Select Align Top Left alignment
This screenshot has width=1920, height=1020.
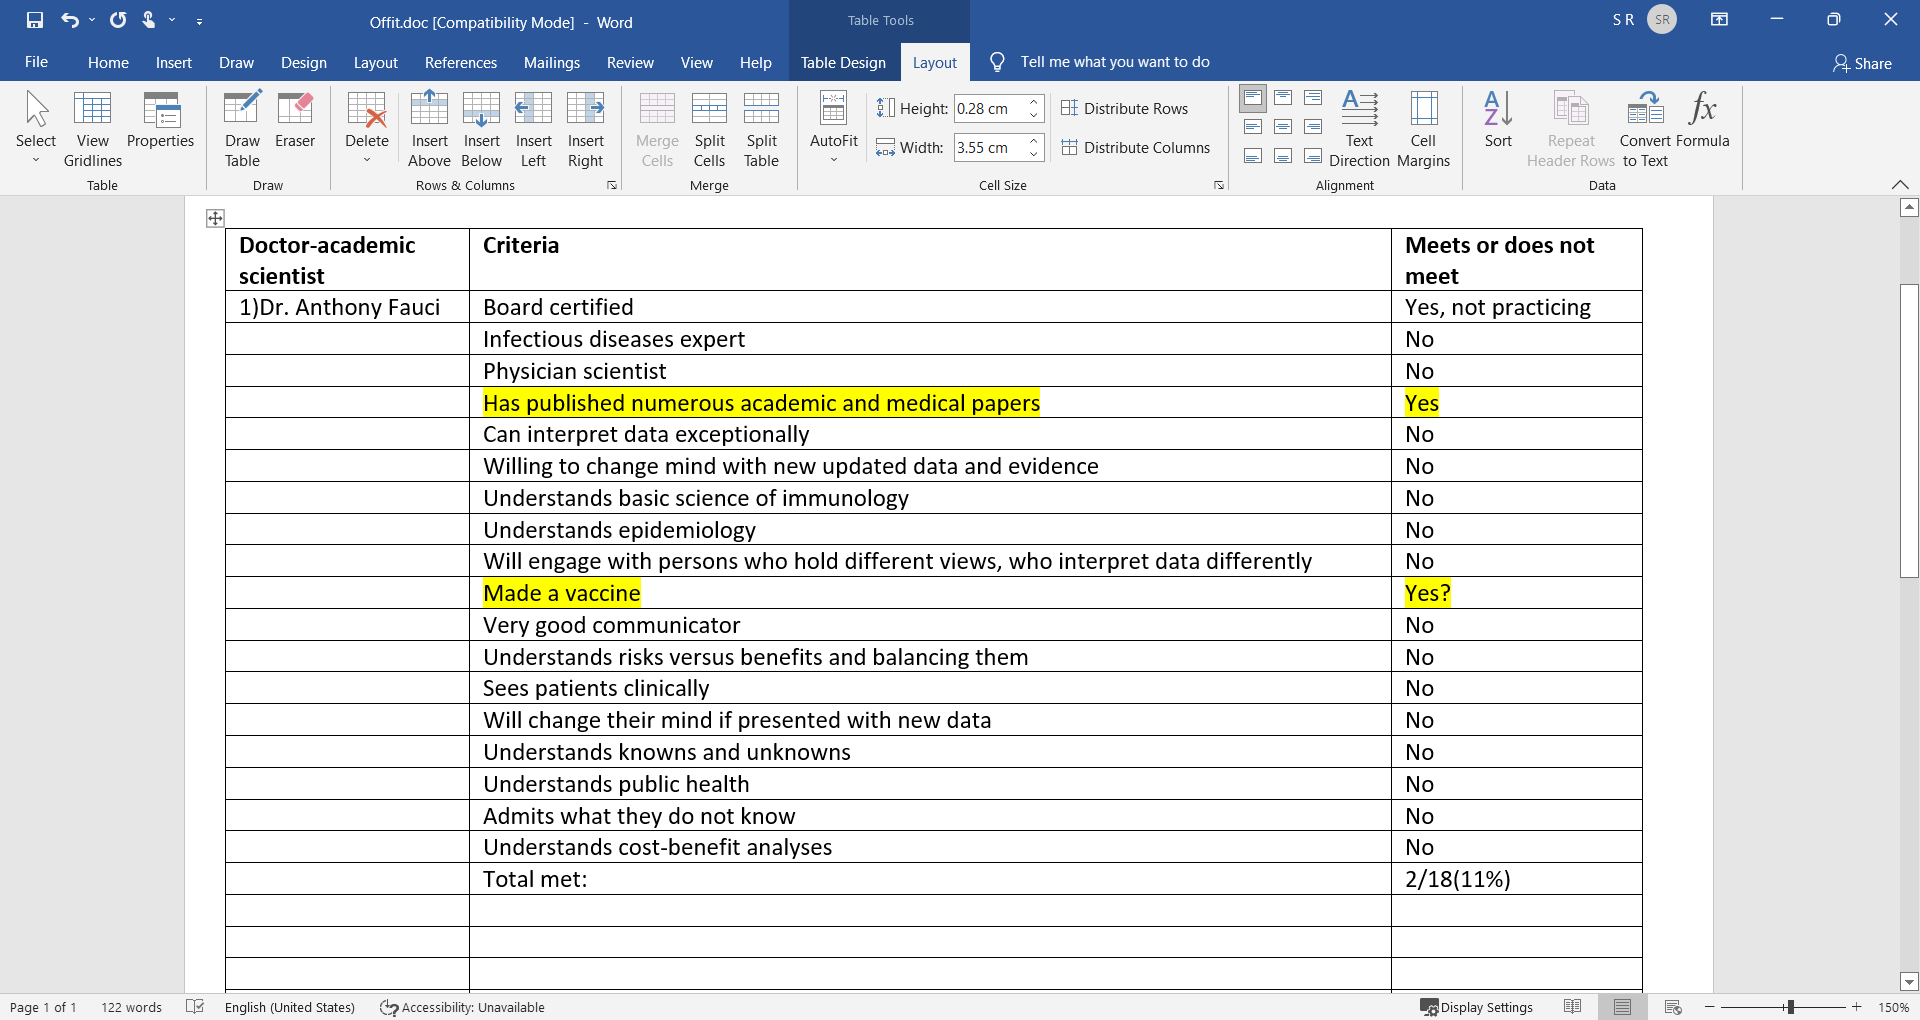(x=1253, y=98)
